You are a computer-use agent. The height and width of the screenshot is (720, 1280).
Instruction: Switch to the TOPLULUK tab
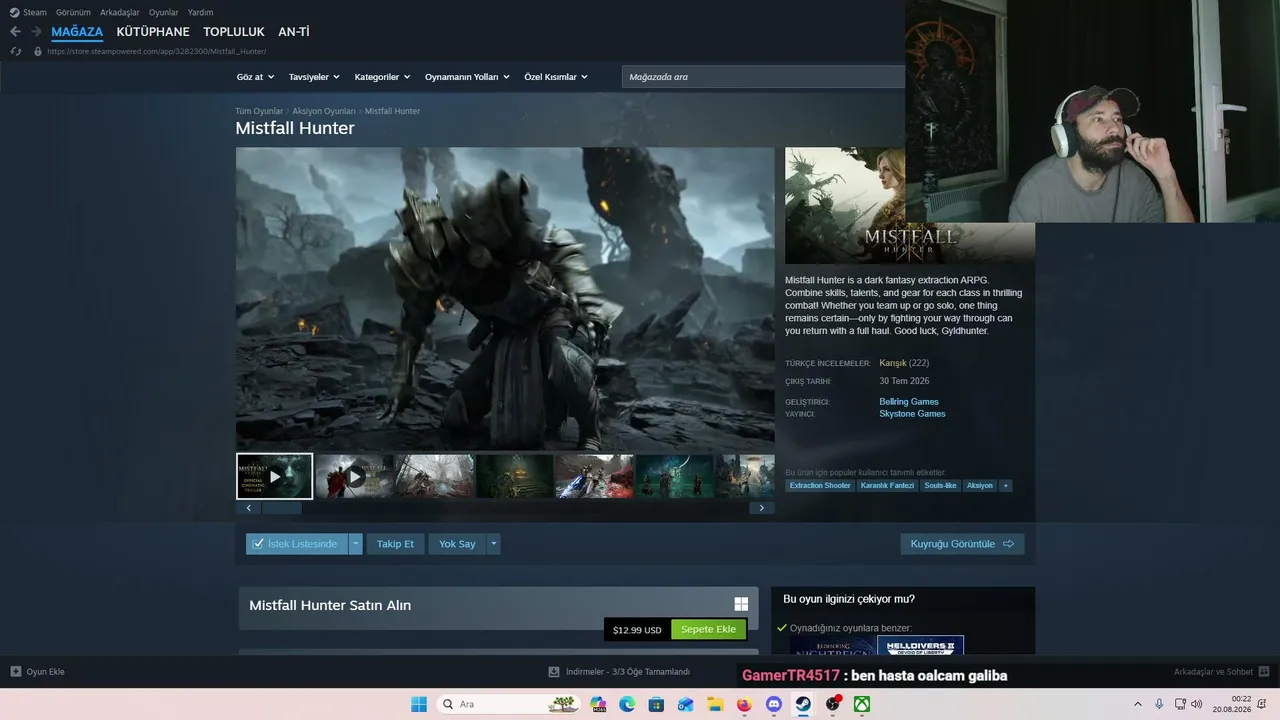[x=234, y=32]
